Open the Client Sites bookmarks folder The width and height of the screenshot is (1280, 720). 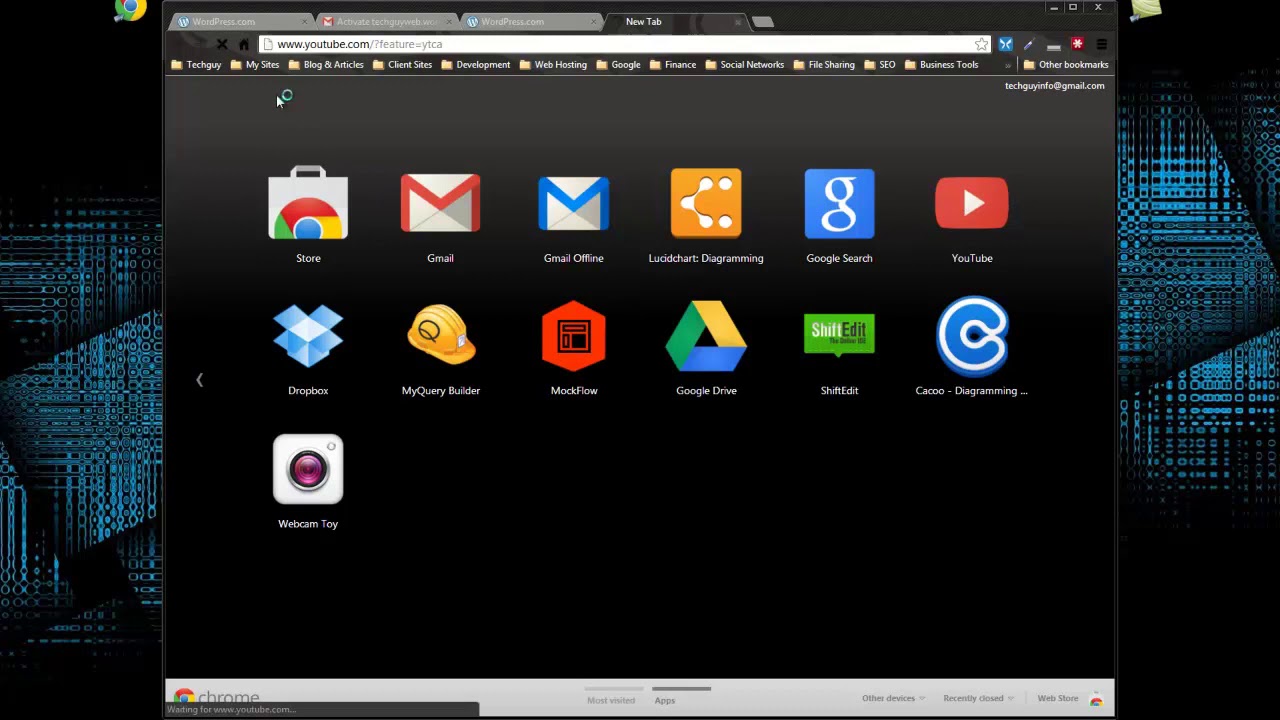pyautogui.click(x=402, y=65)
